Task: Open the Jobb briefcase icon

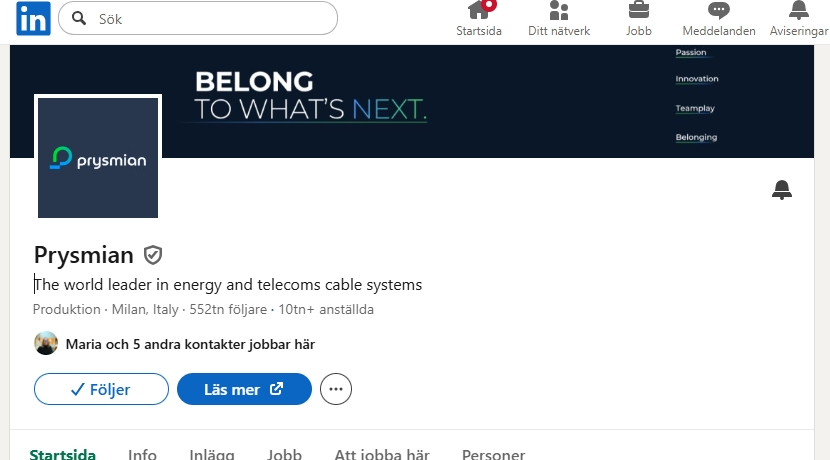Action: (639, 10)
